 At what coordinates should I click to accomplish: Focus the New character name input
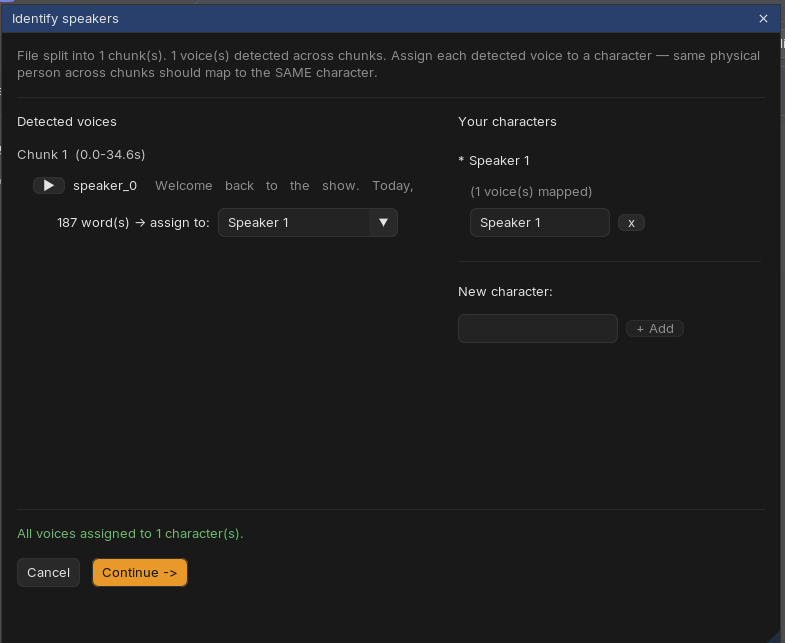coord(538,329)
